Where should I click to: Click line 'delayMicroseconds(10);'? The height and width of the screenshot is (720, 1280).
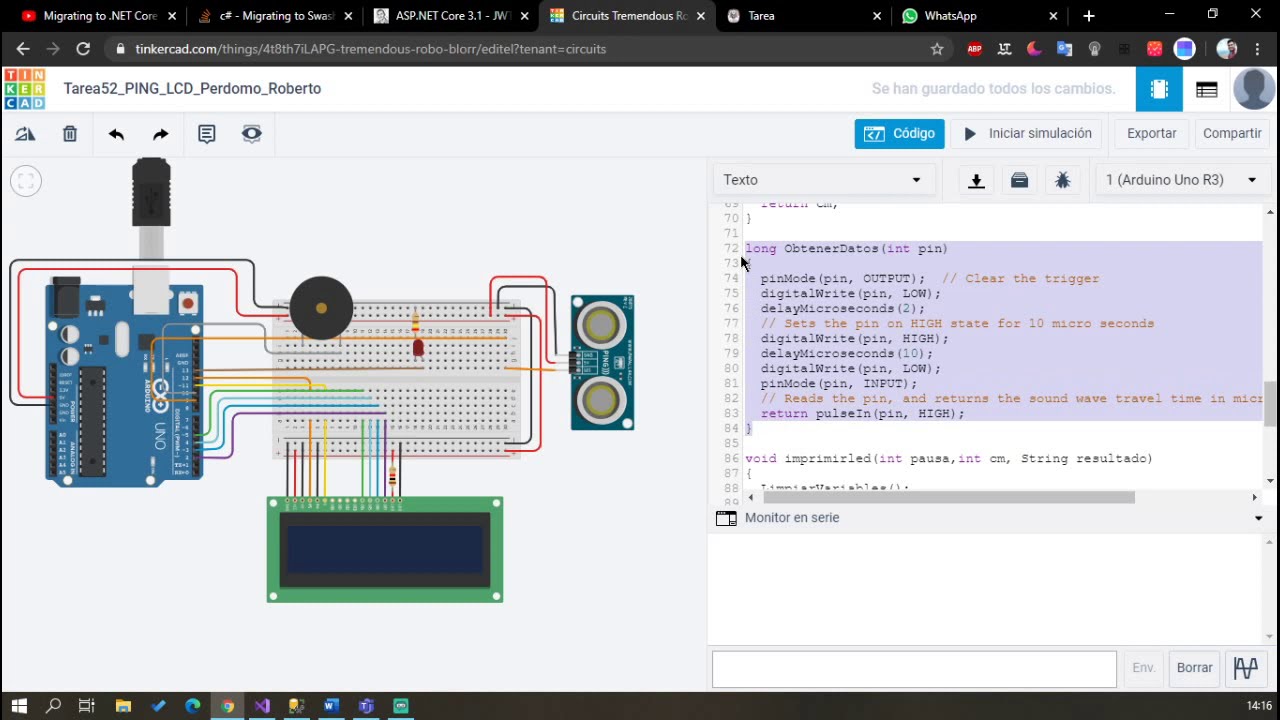click(846, 354)
